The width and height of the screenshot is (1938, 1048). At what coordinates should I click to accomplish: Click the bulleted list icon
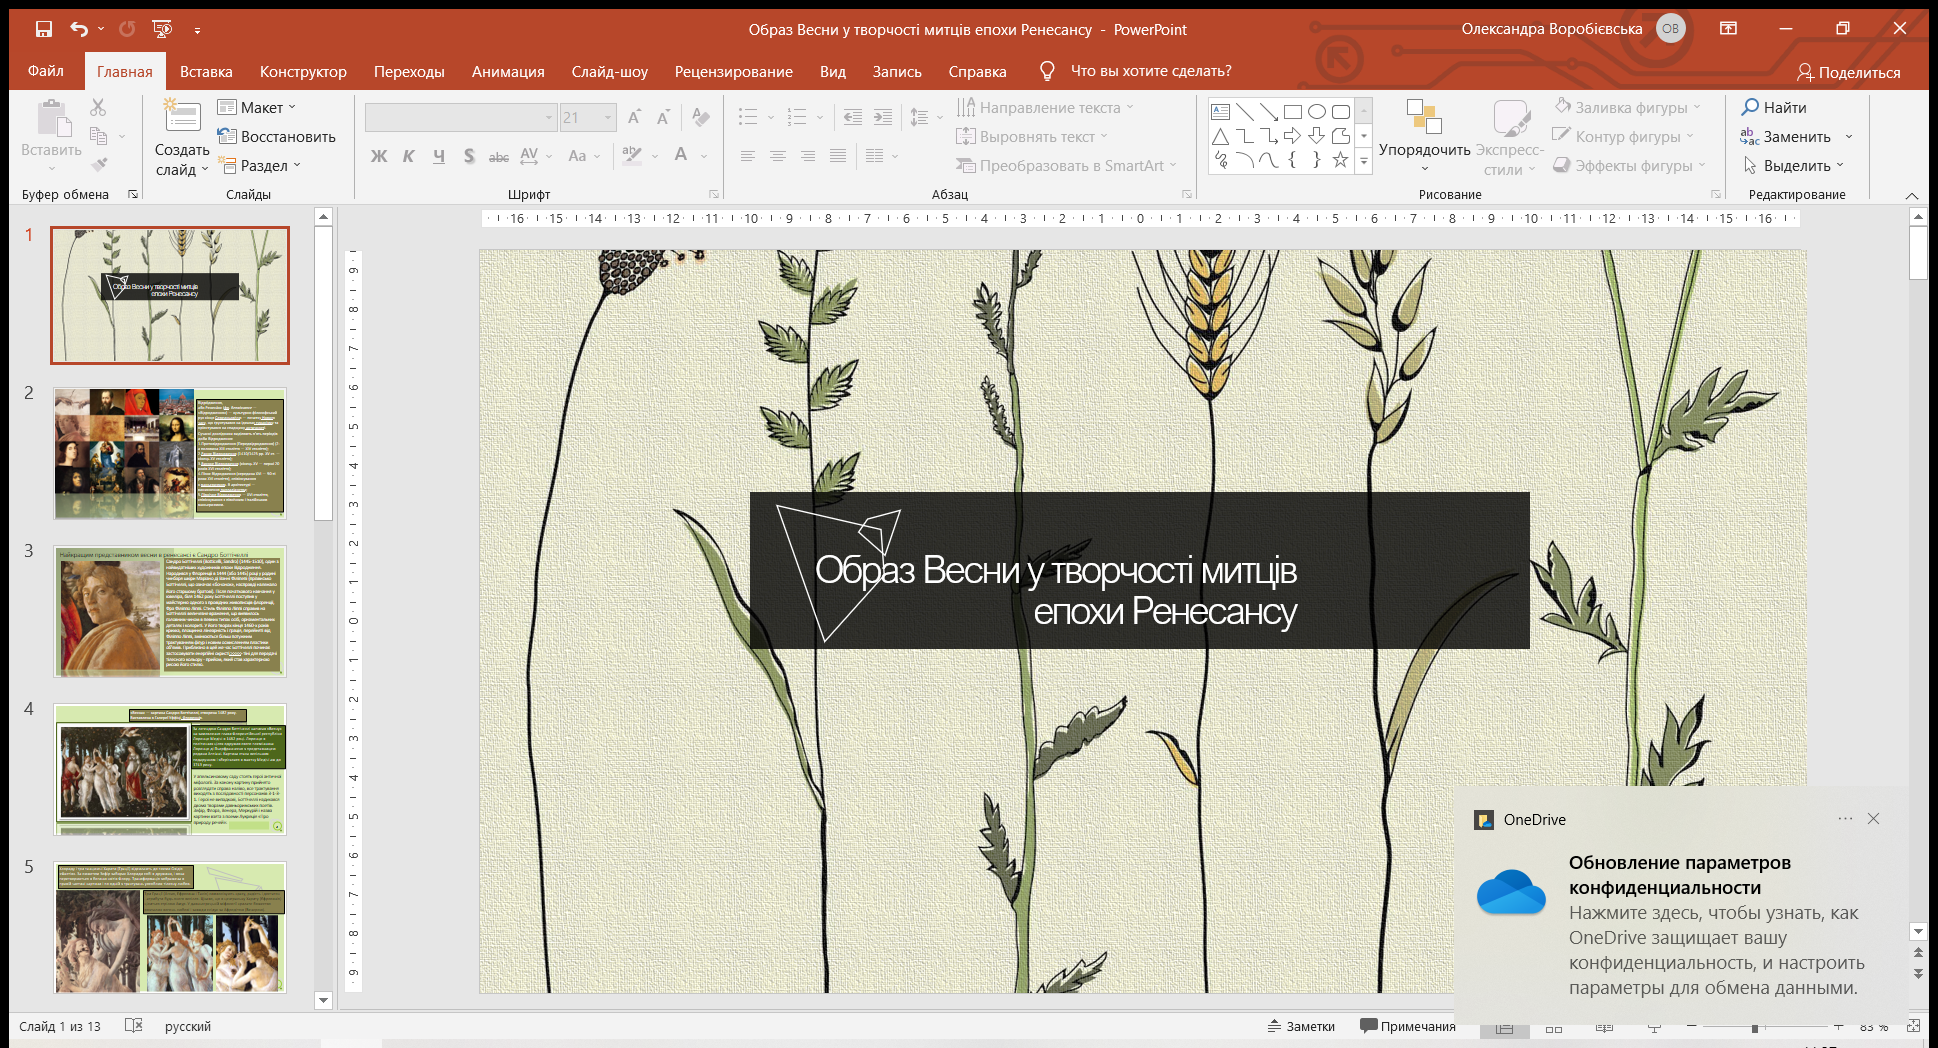(747, 118)
